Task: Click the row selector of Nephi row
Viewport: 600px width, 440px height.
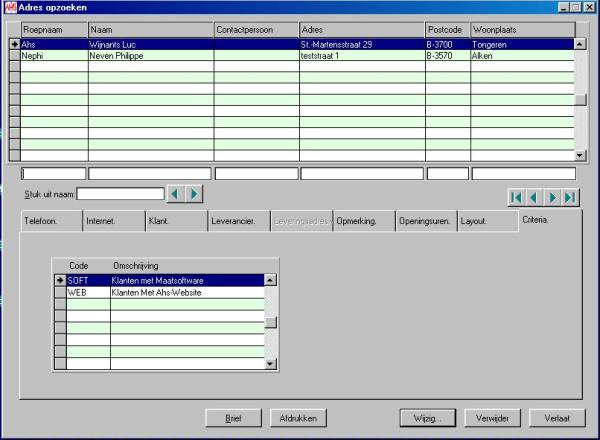Action: [15, 55]
